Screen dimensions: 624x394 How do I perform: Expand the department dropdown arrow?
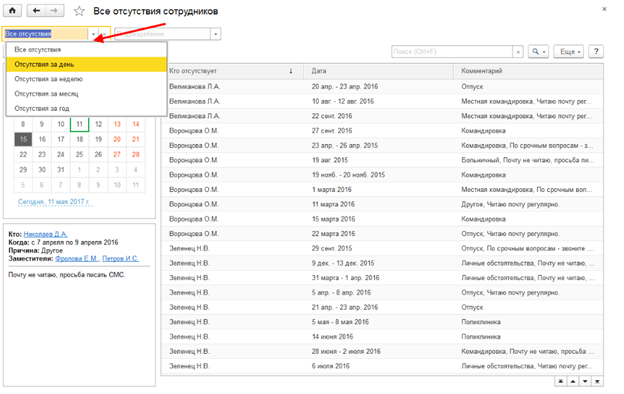(215, 34)
